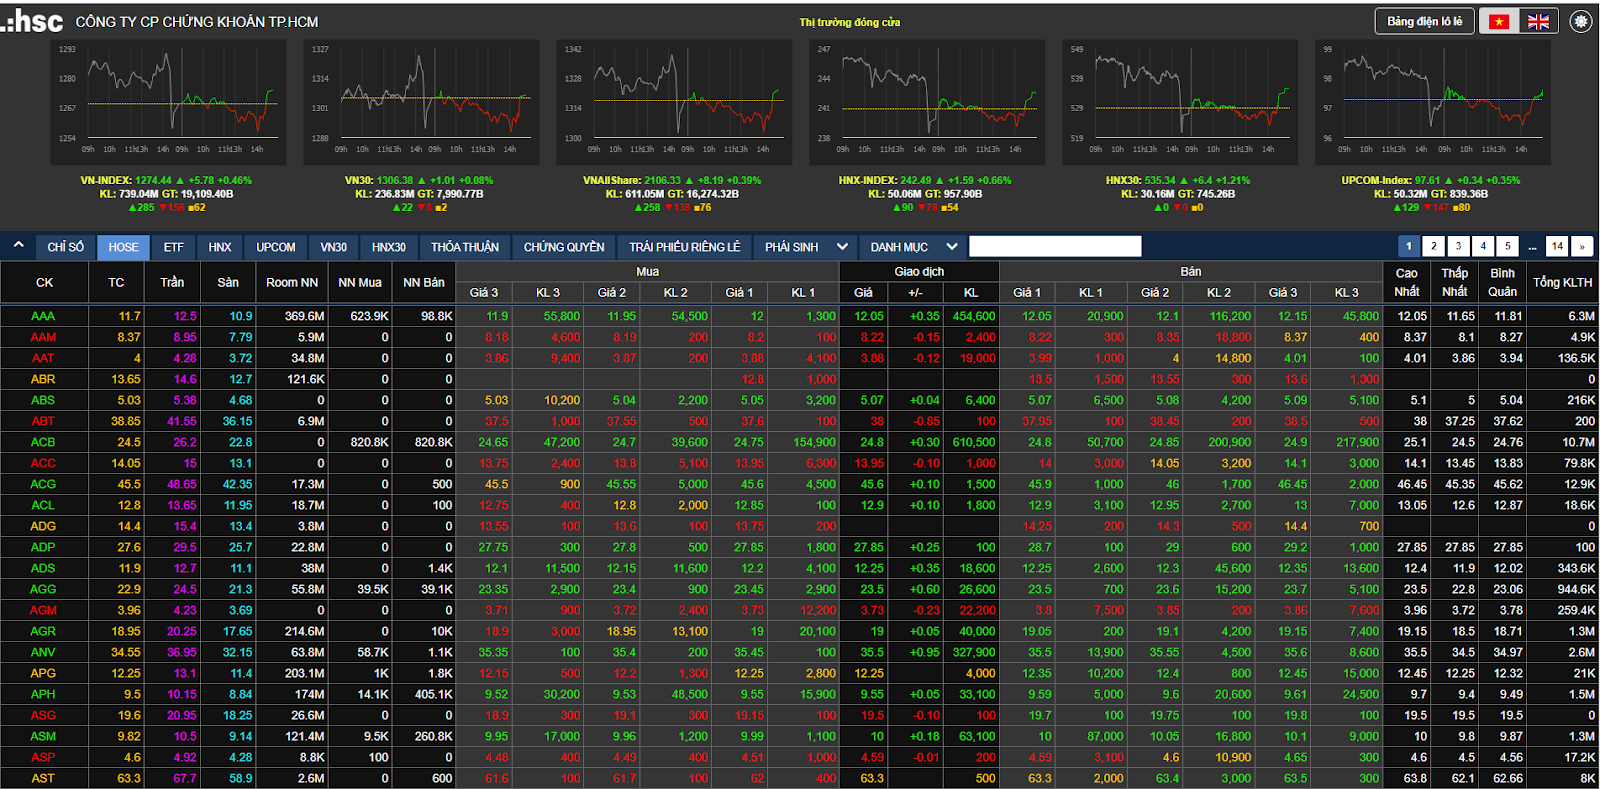Click the TC column header
The width and height of the screenshot is (1600, 789).
116,283
